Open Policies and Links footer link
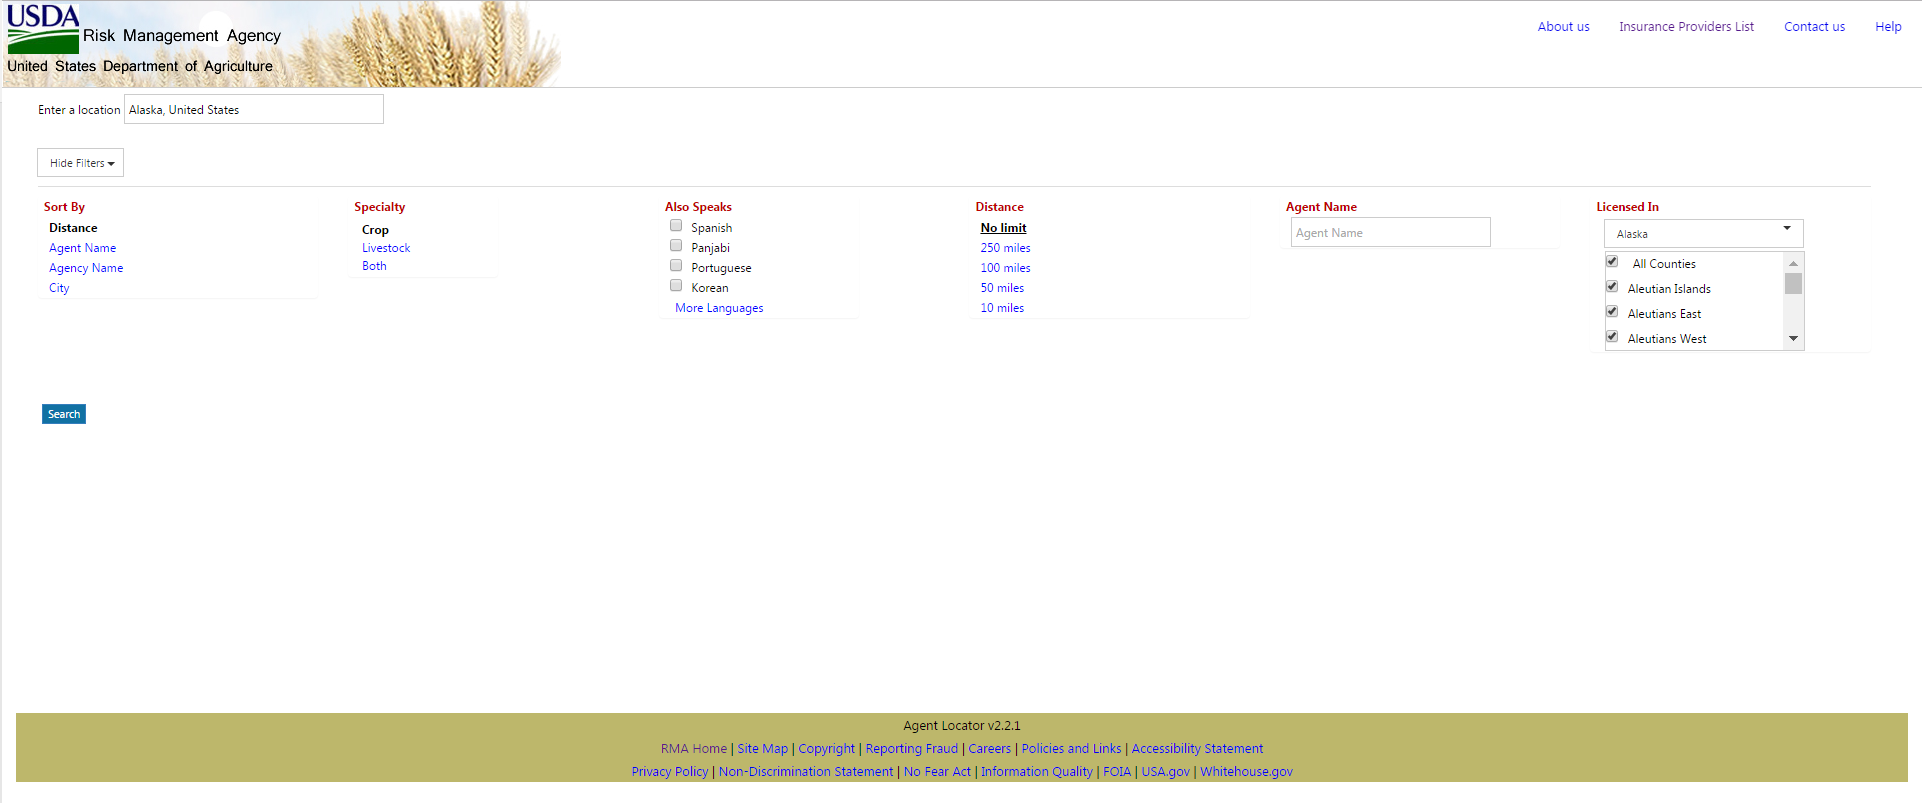The width and height of the screenshot is (1922, 803). click(x=1071, y=749)
